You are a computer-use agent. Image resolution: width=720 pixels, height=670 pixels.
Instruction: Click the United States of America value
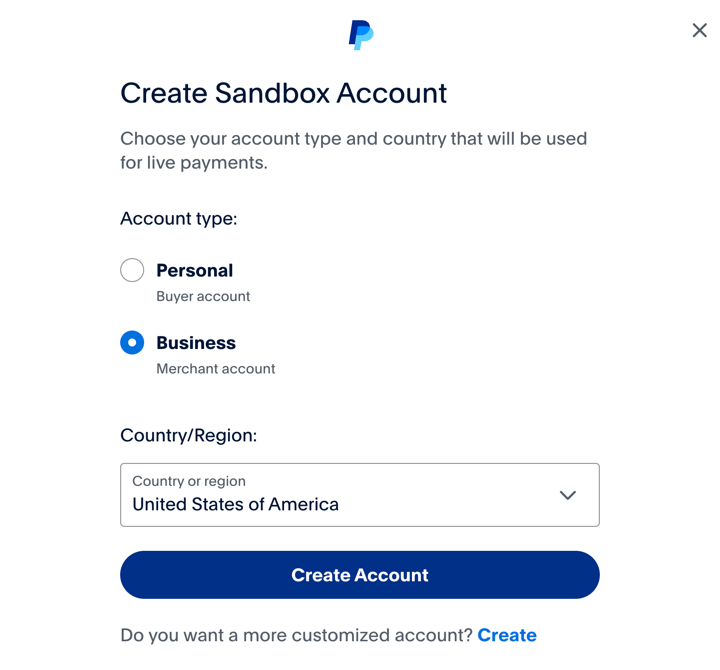click(x=236, y=504)
